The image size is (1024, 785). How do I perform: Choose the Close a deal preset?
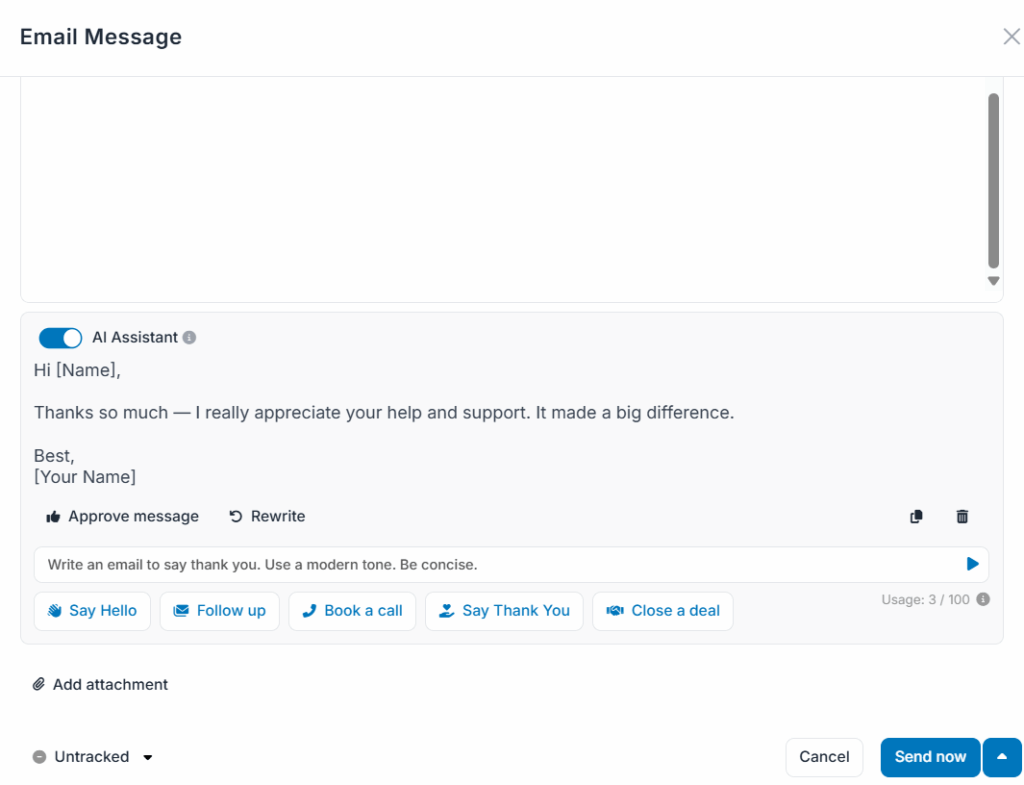coord(662,611)
